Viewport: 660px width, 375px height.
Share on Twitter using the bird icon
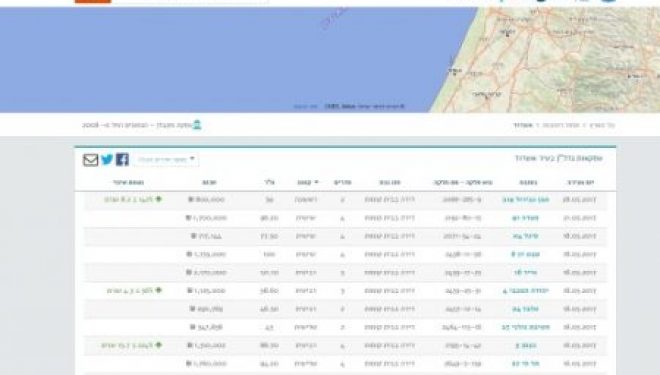(107, 160)
